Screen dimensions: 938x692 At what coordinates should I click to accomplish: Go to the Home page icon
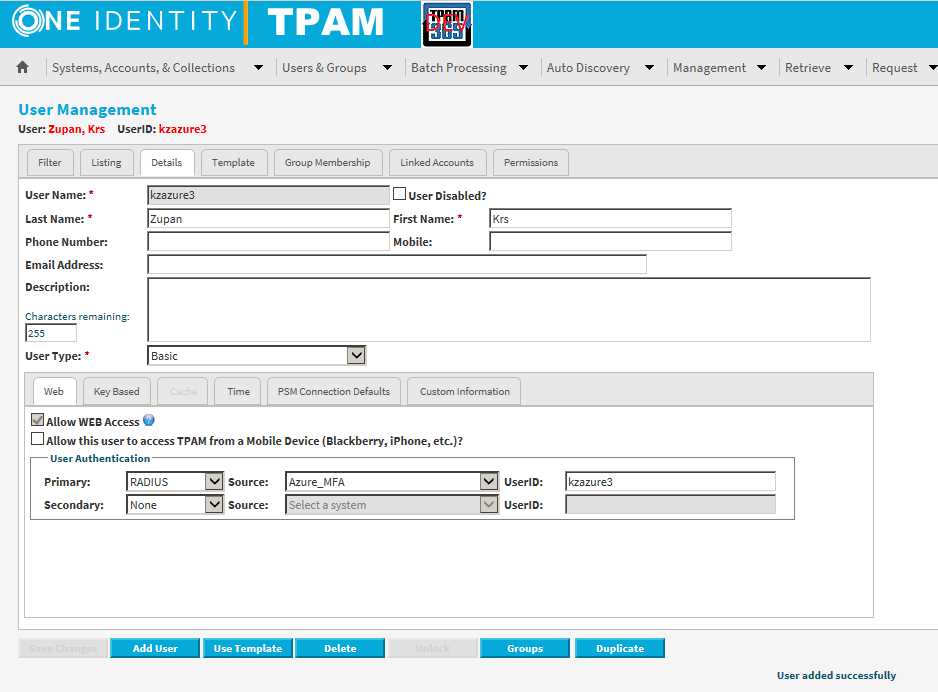click(23, 67)
